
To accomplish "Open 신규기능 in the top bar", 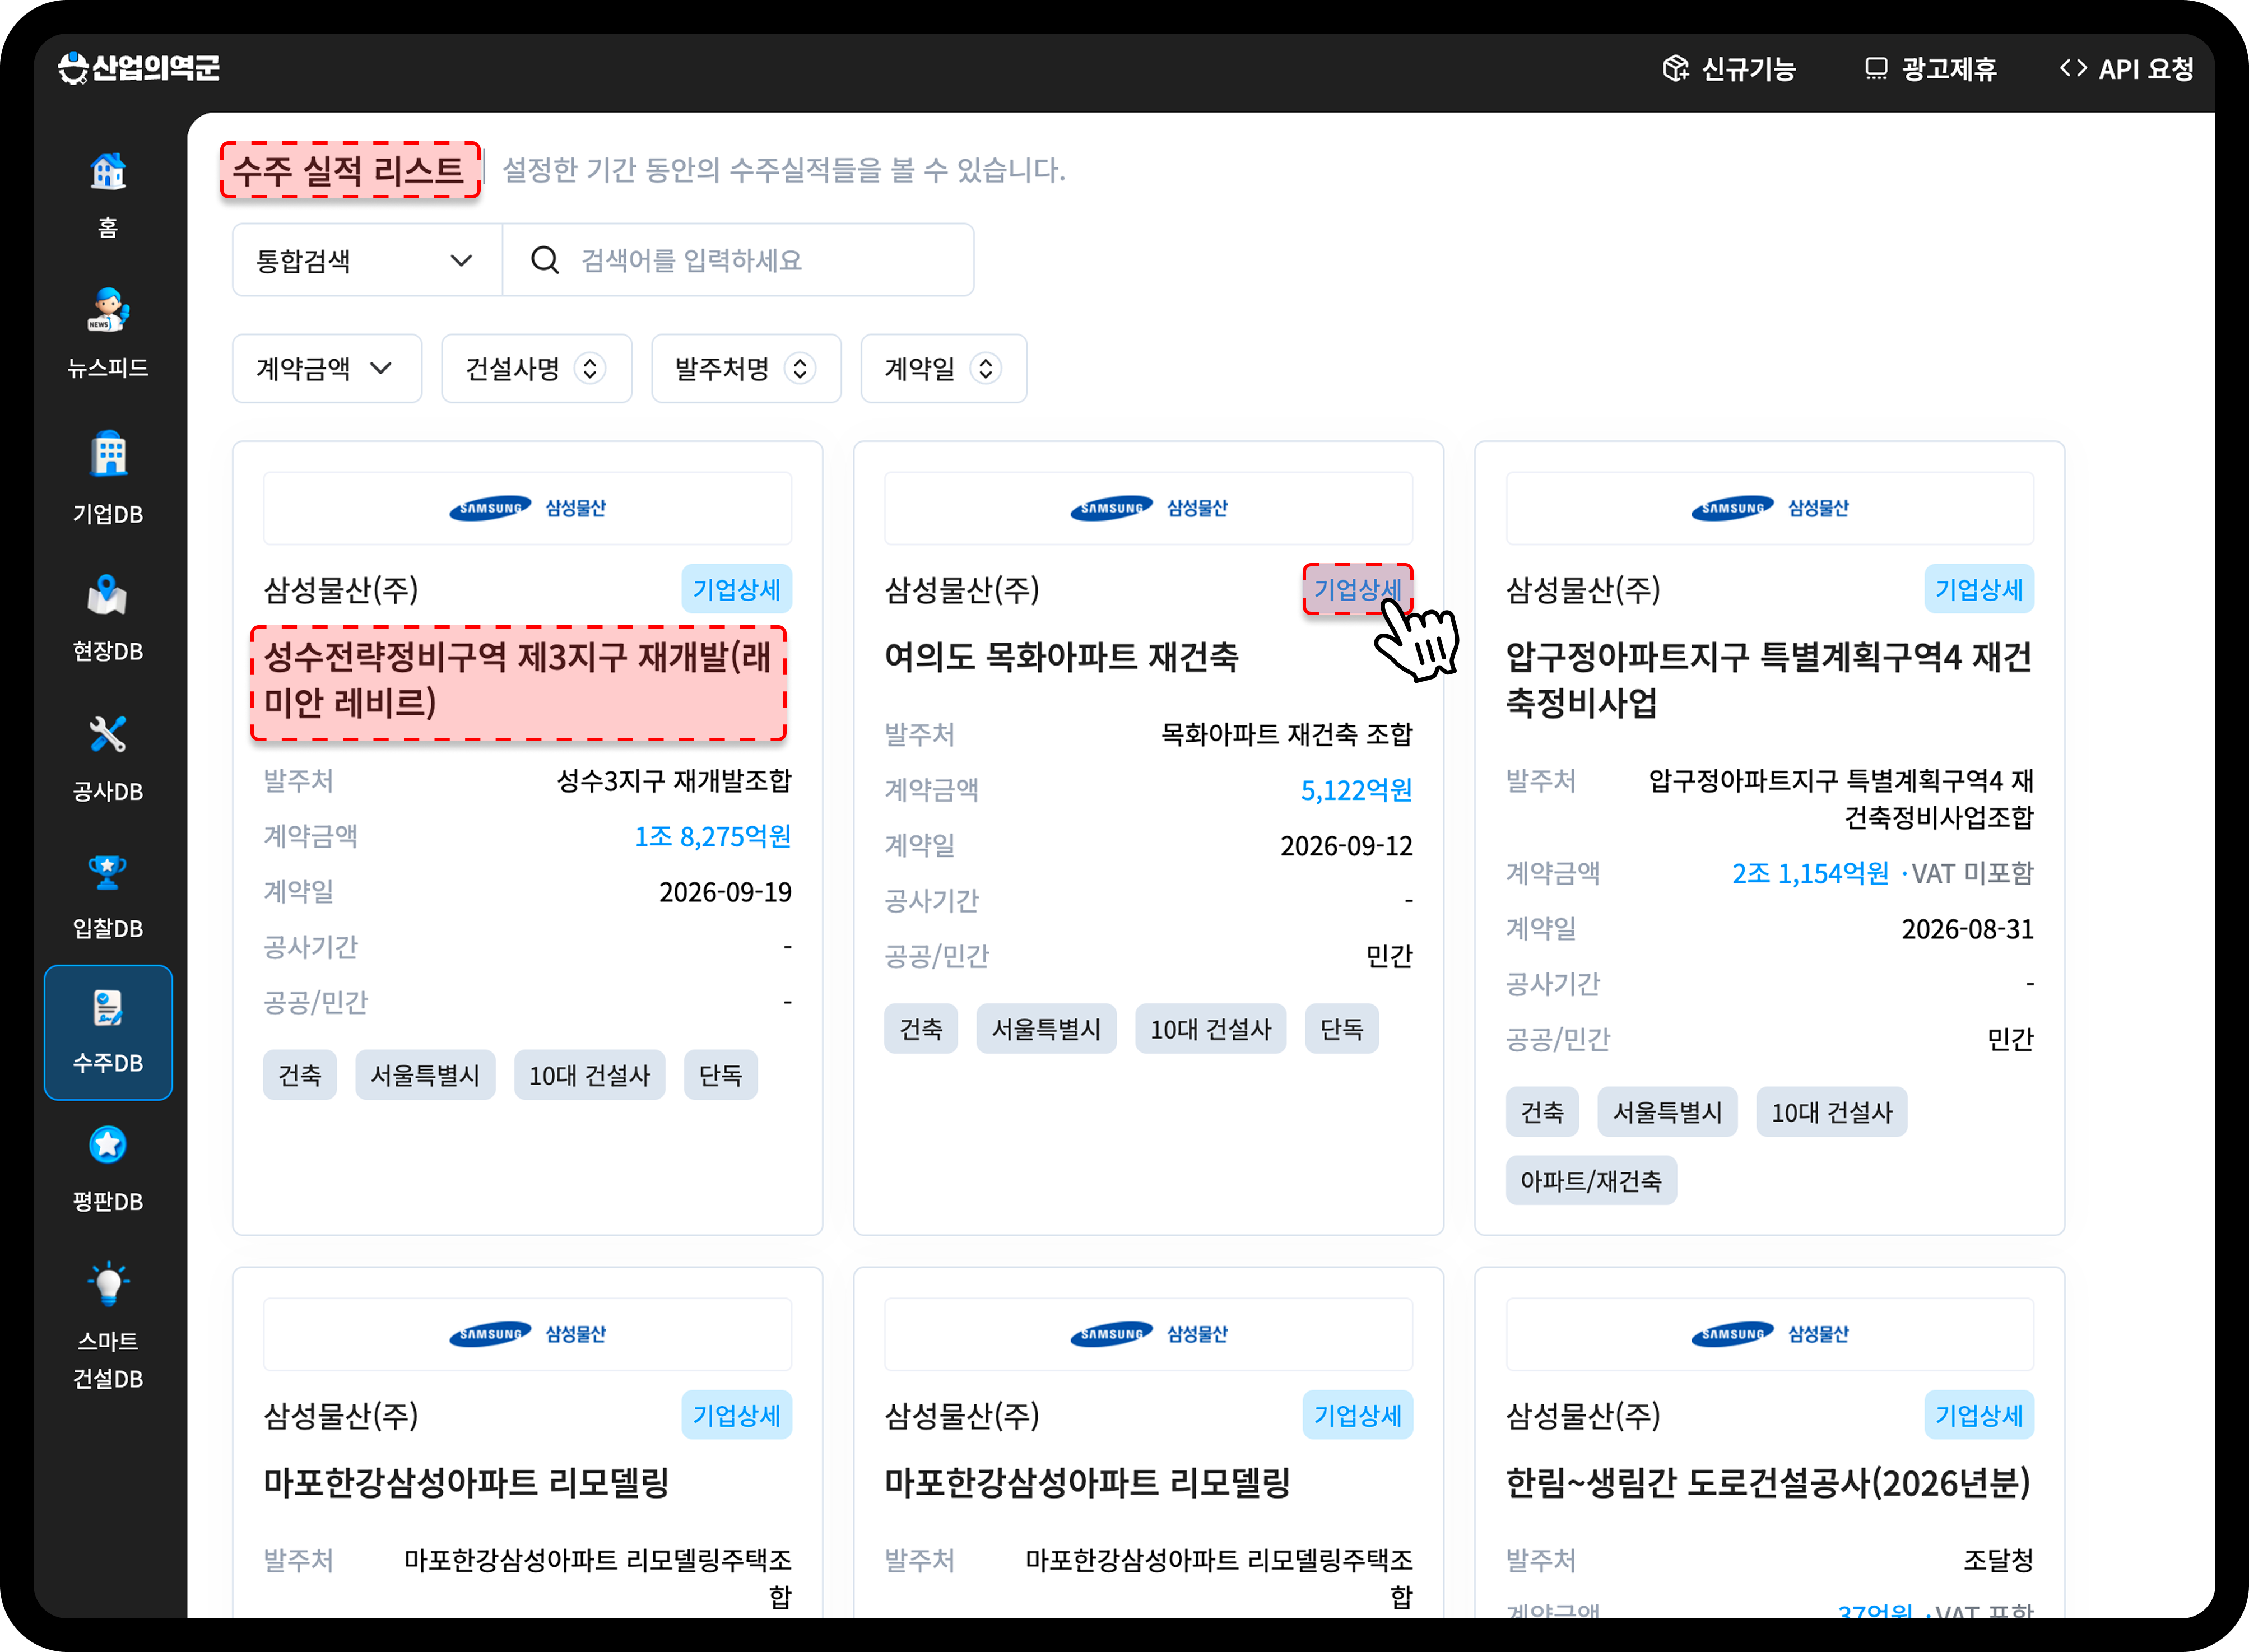I will [1729, 68].
